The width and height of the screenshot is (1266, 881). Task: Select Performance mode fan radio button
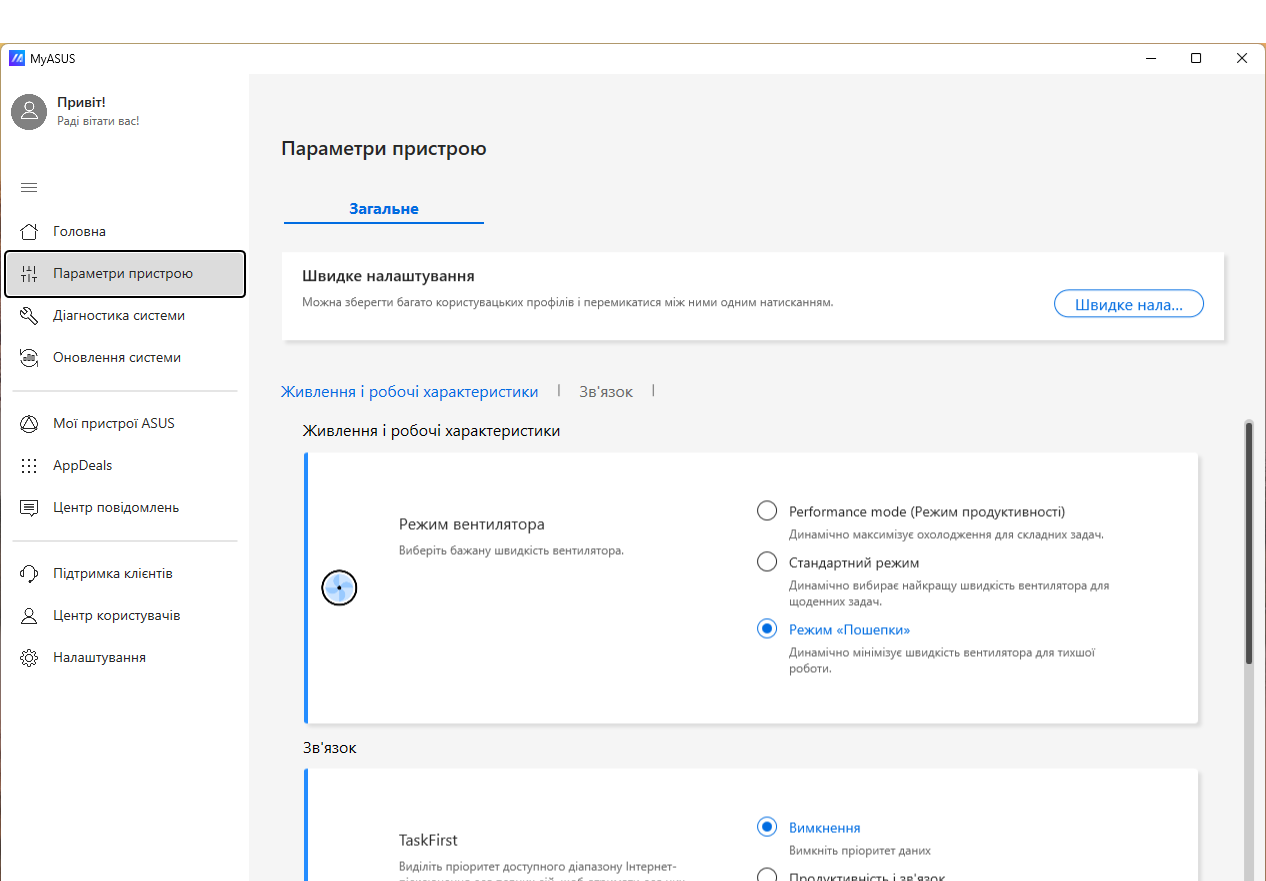point(767,511)
